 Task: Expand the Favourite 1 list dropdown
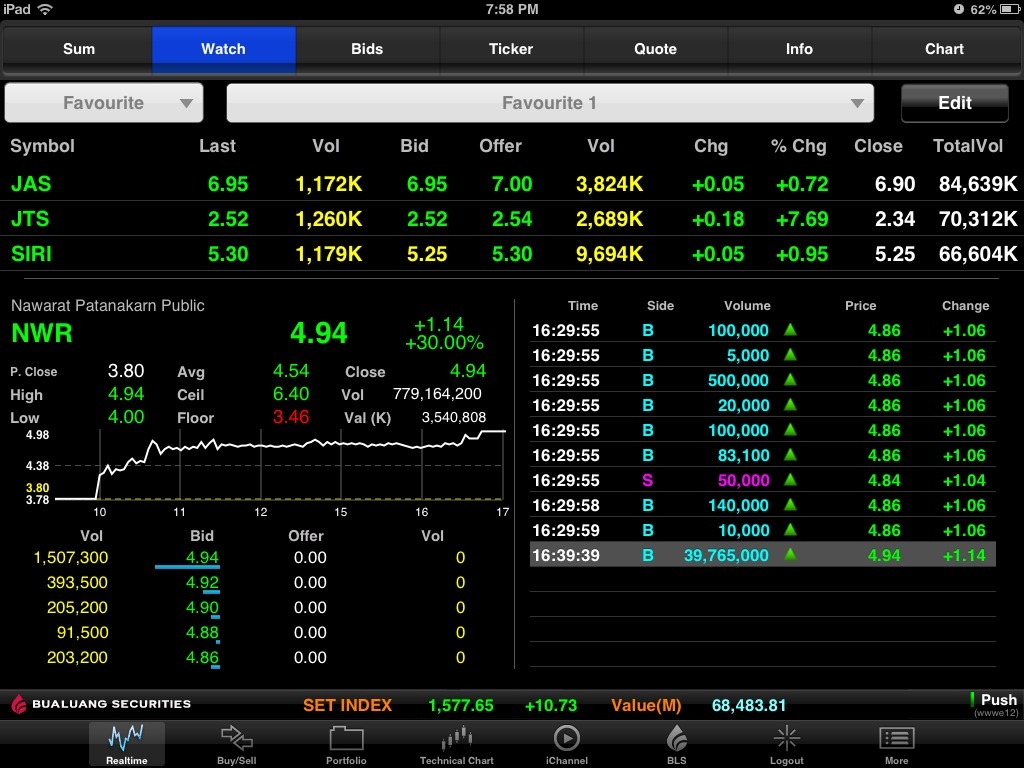coord(550,103)
